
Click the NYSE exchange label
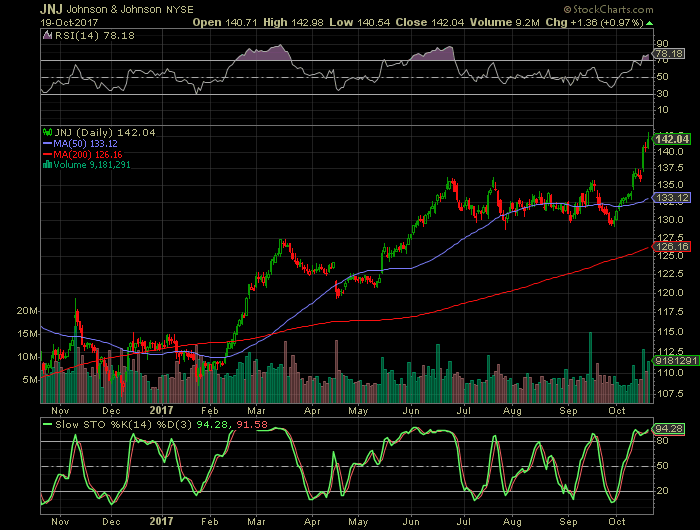click(180, 9)
